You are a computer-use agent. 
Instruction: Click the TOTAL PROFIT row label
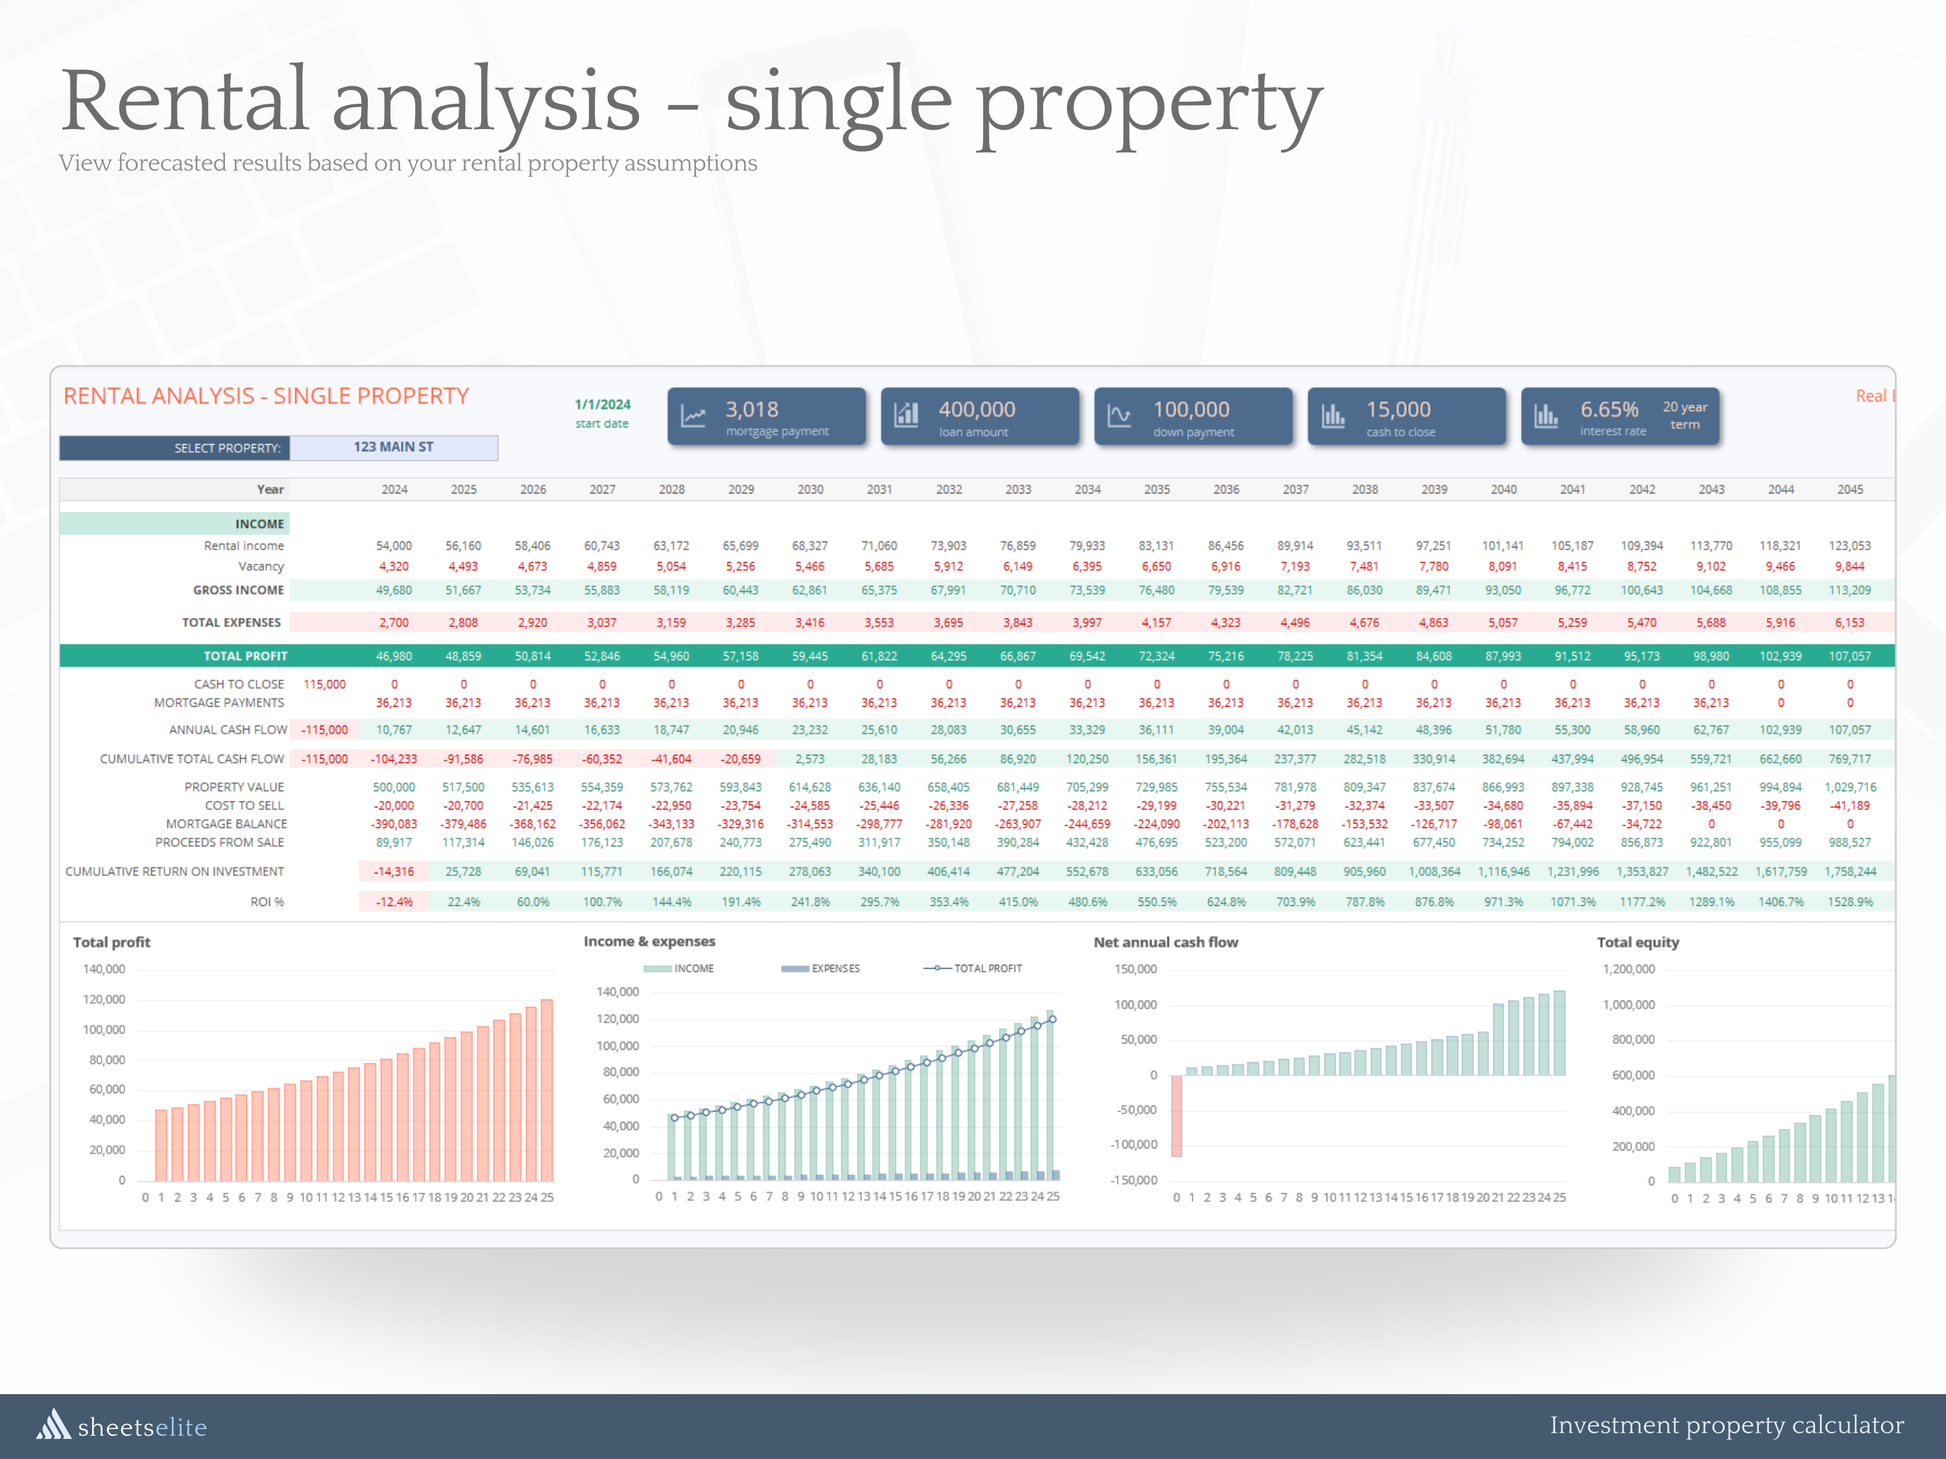(x=245, y=656)
